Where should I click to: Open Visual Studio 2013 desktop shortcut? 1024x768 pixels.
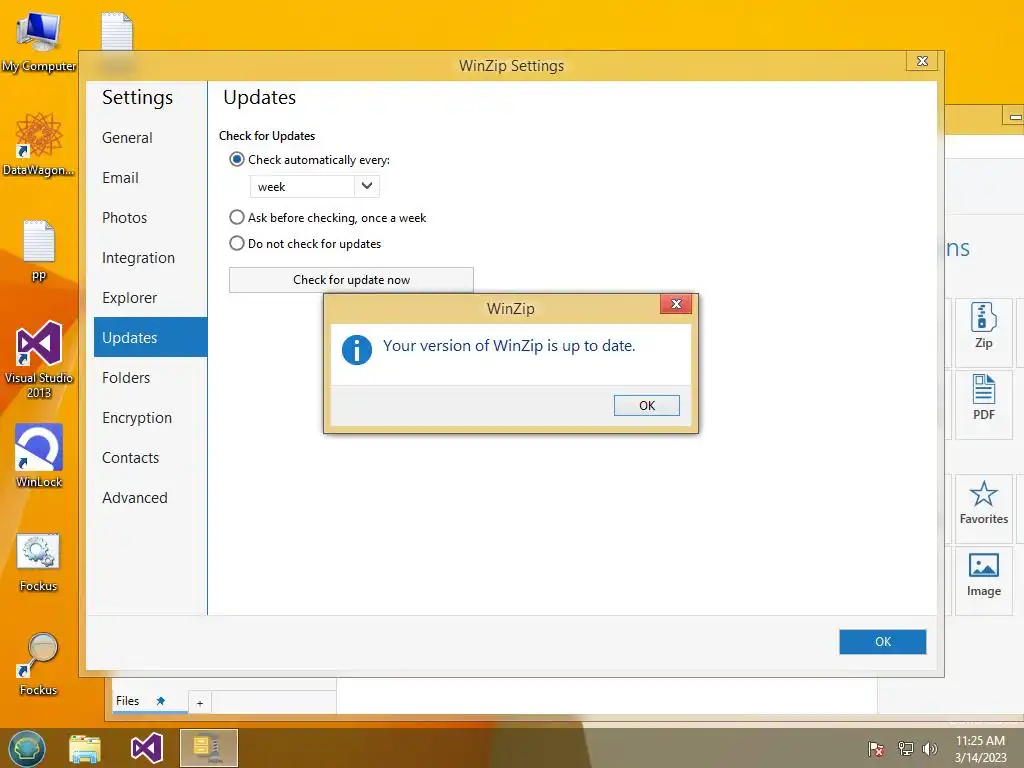(39, 359)
